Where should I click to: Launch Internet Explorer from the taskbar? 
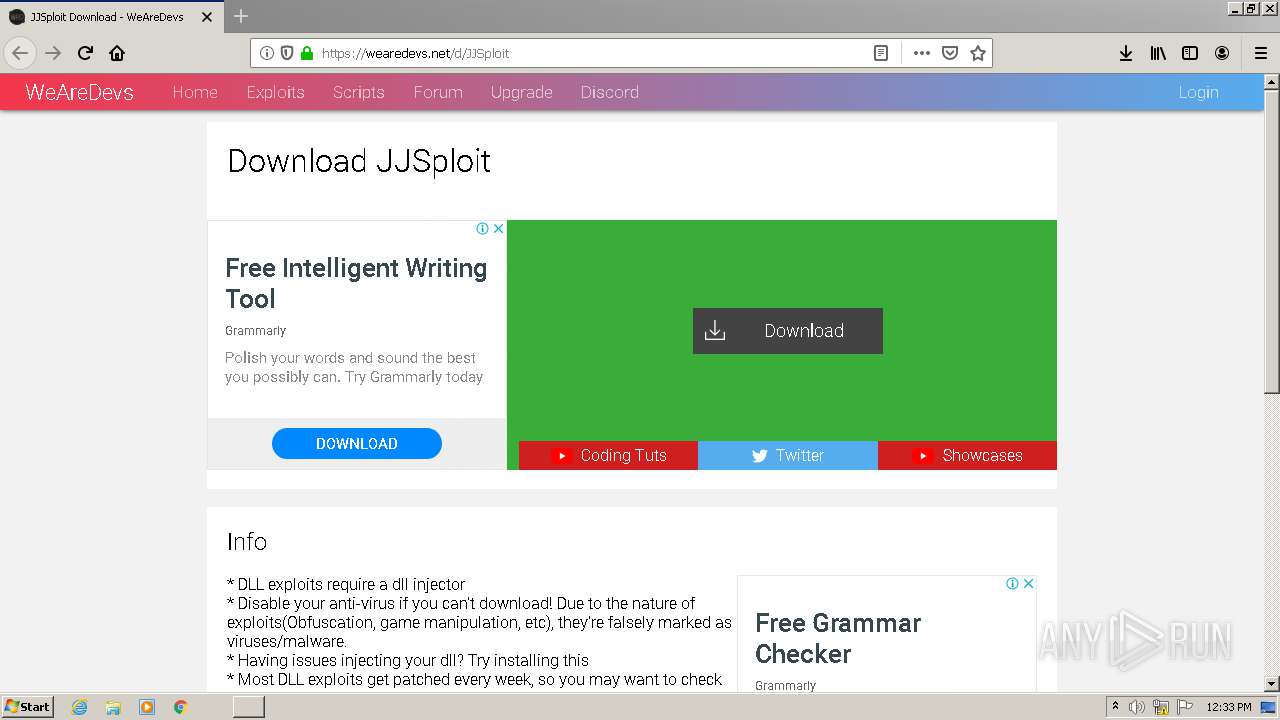79,707
